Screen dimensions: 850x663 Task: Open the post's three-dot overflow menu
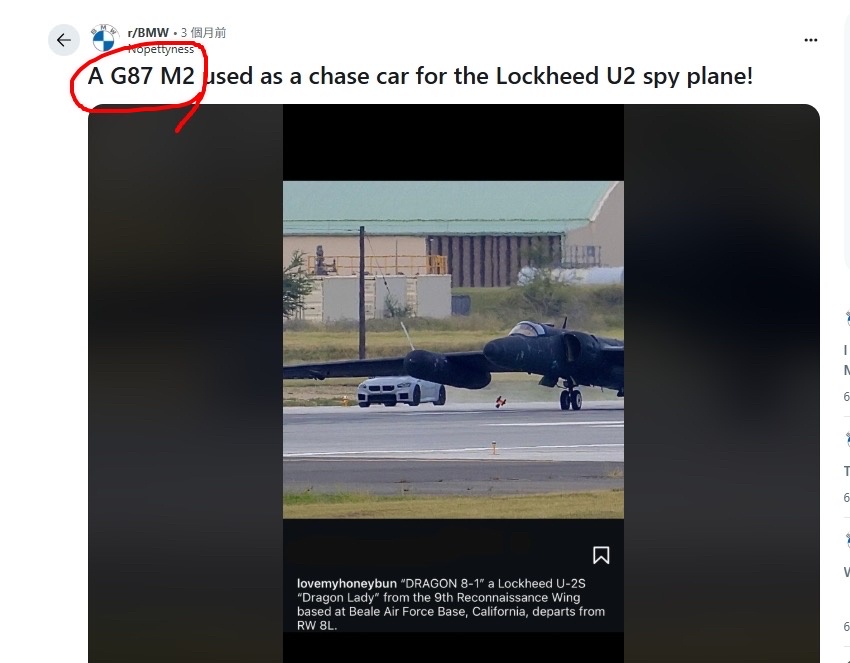(810, 40)
